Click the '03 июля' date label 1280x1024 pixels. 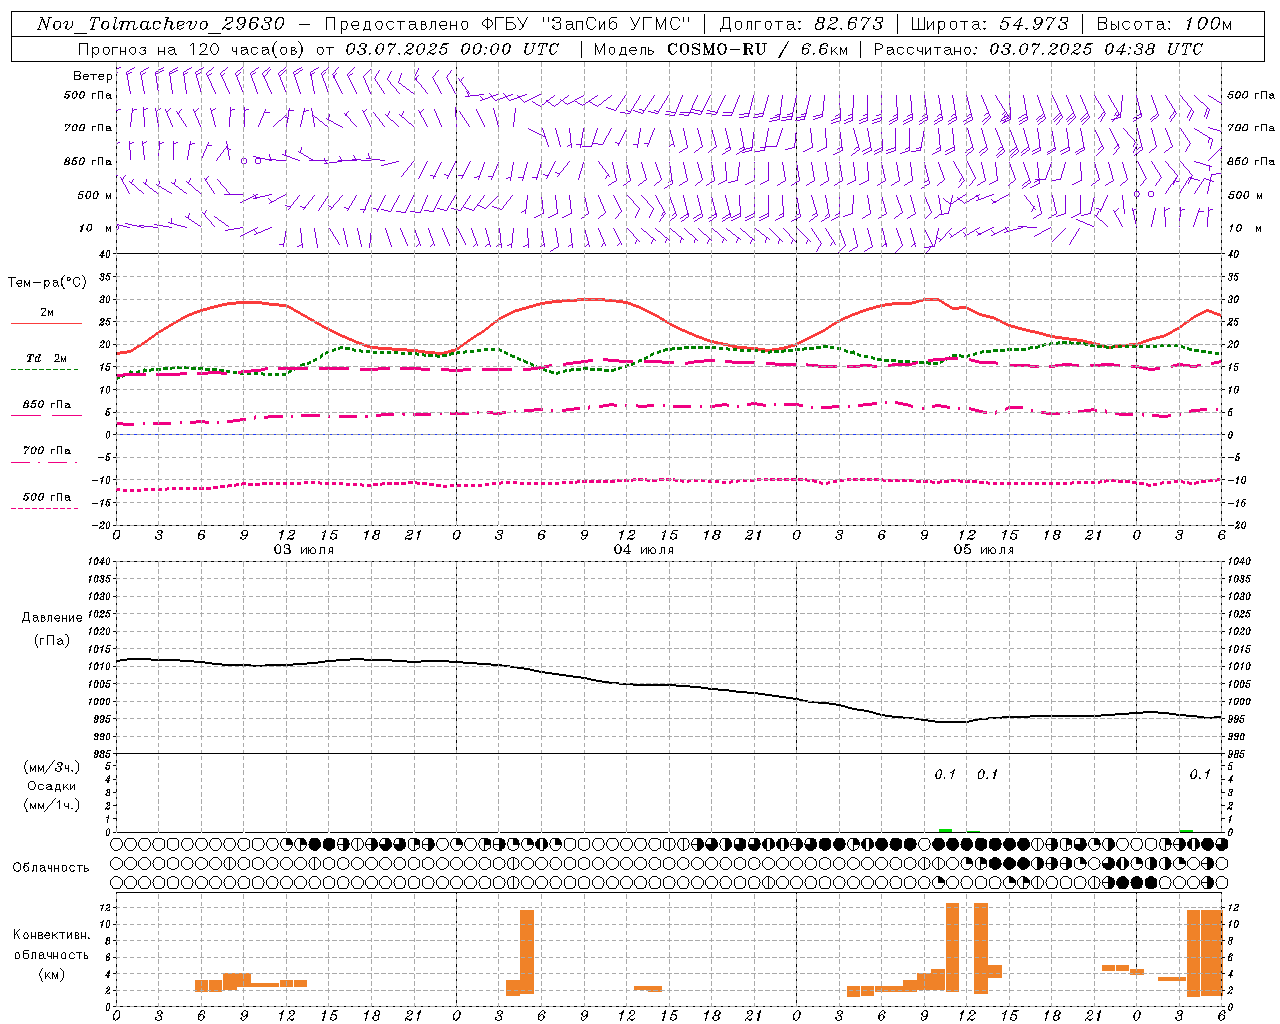pos(304,550)
